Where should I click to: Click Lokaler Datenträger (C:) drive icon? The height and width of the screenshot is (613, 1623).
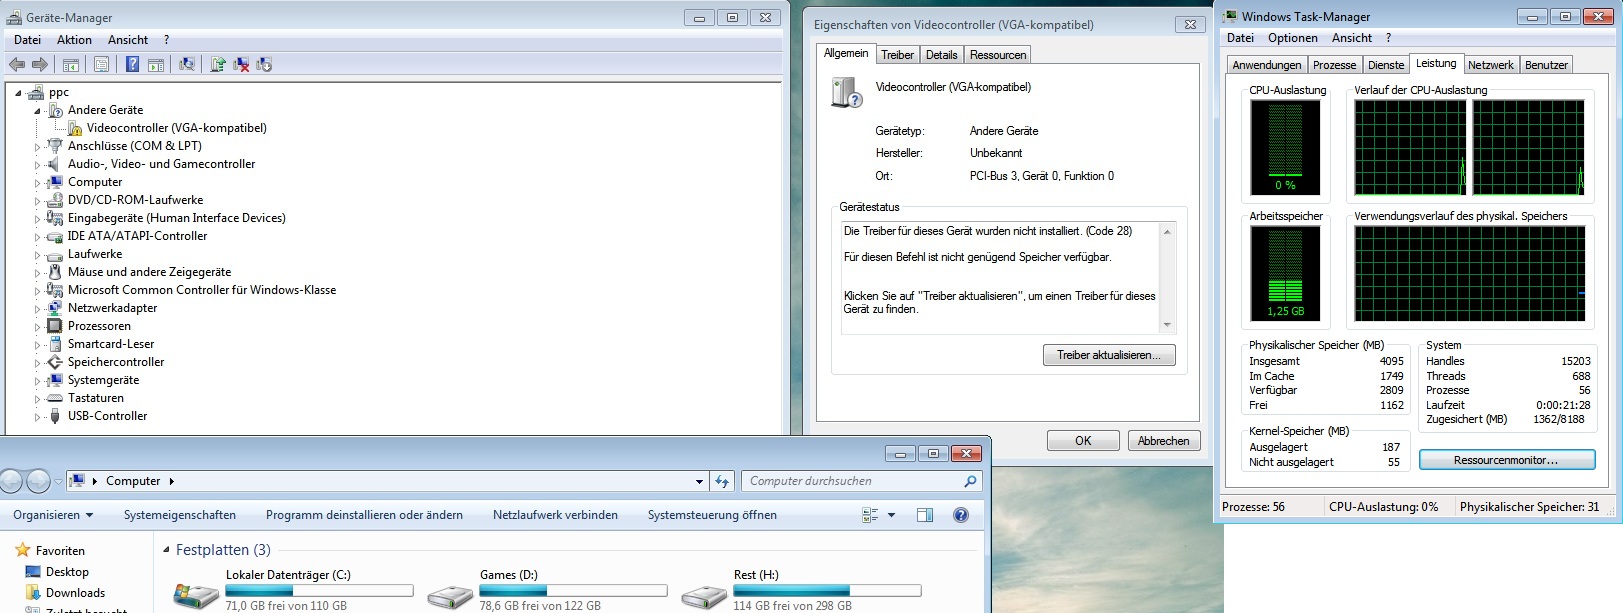(x=196, y=597)
